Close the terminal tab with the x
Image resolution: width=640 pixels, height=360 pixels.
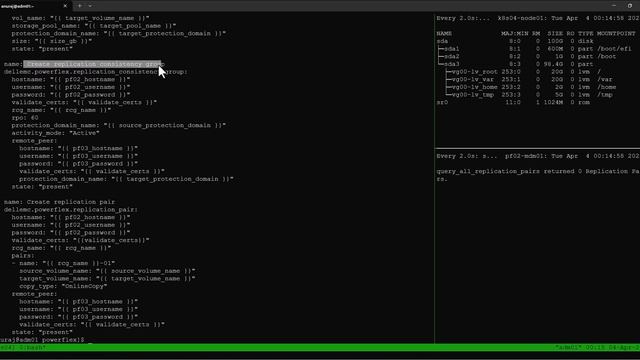point(65,6)
